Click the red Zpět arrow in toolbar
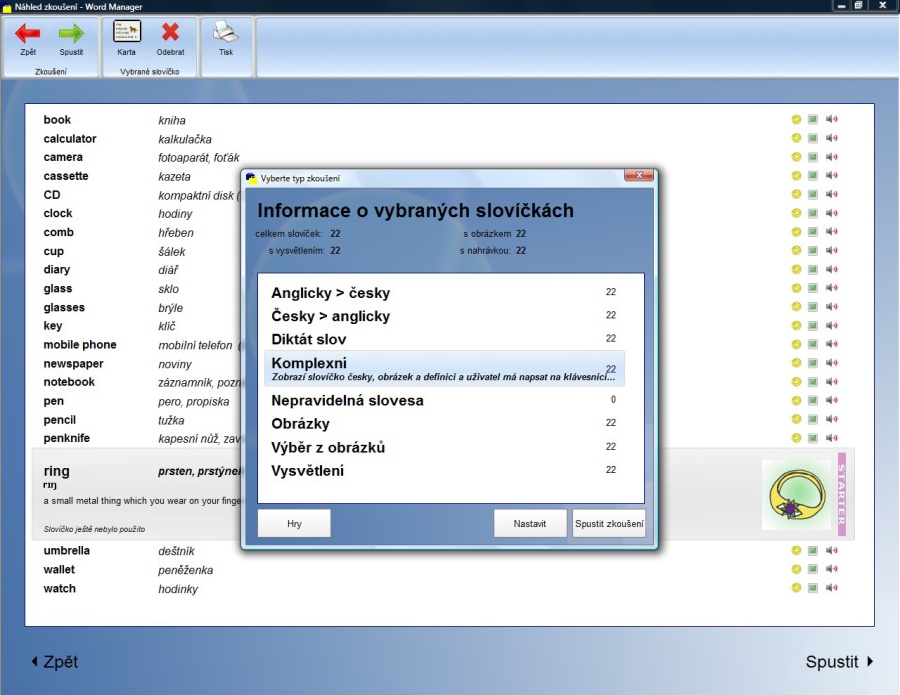The height and width of the screenshot is (695, 900). (x=28, y=34)
